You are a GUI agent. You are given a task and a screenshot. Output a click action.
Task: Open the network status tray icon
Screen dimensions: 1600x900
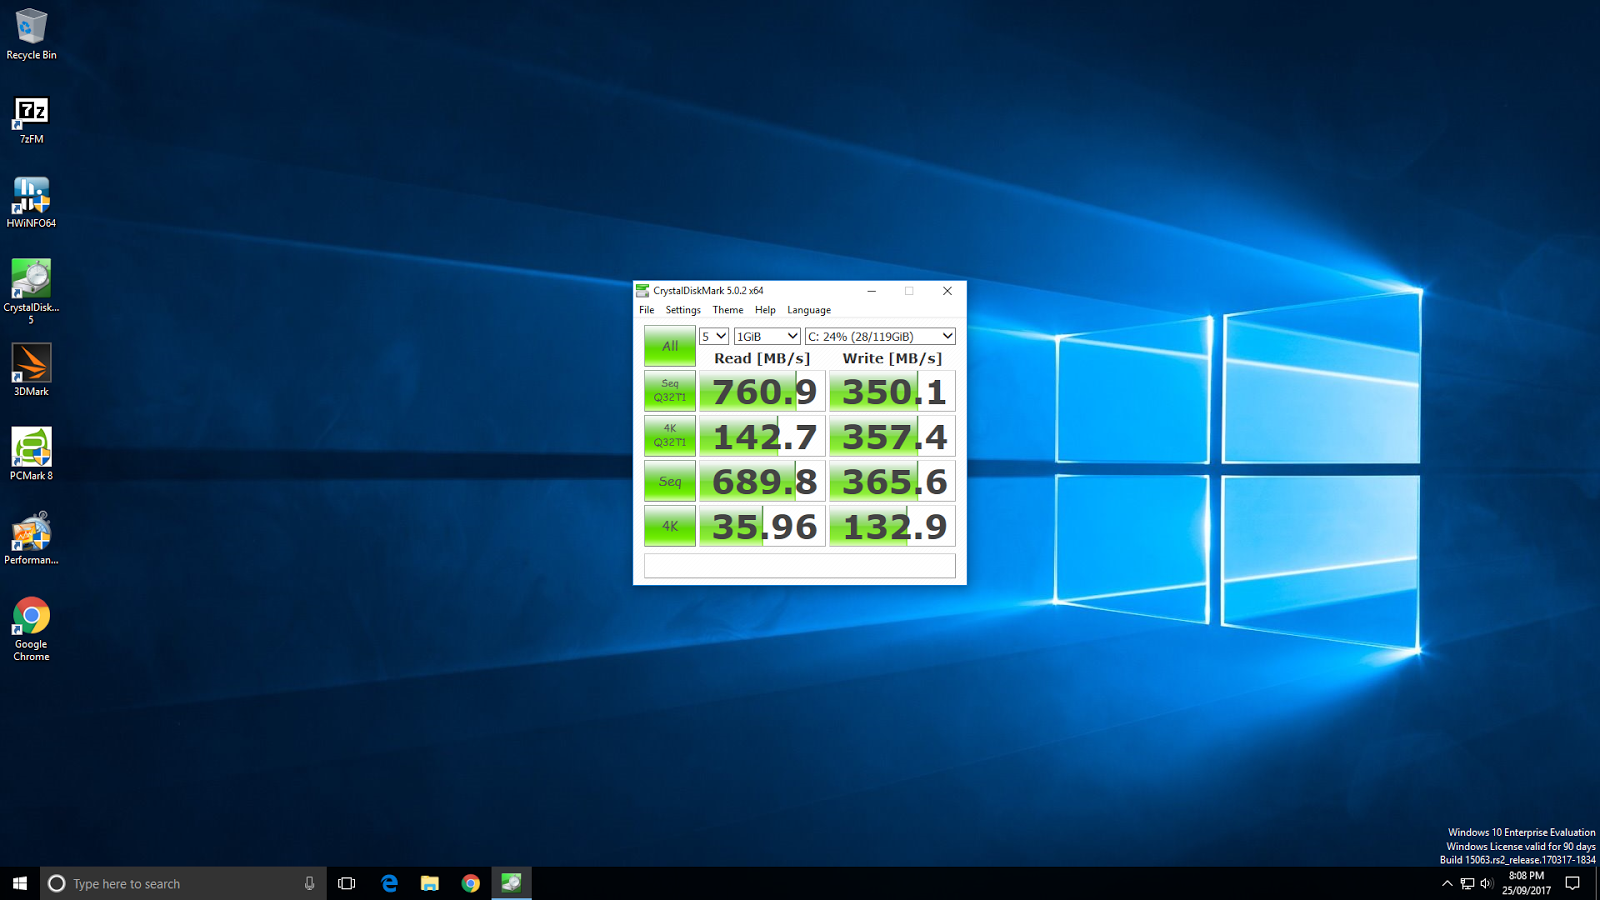point(1467,883)
